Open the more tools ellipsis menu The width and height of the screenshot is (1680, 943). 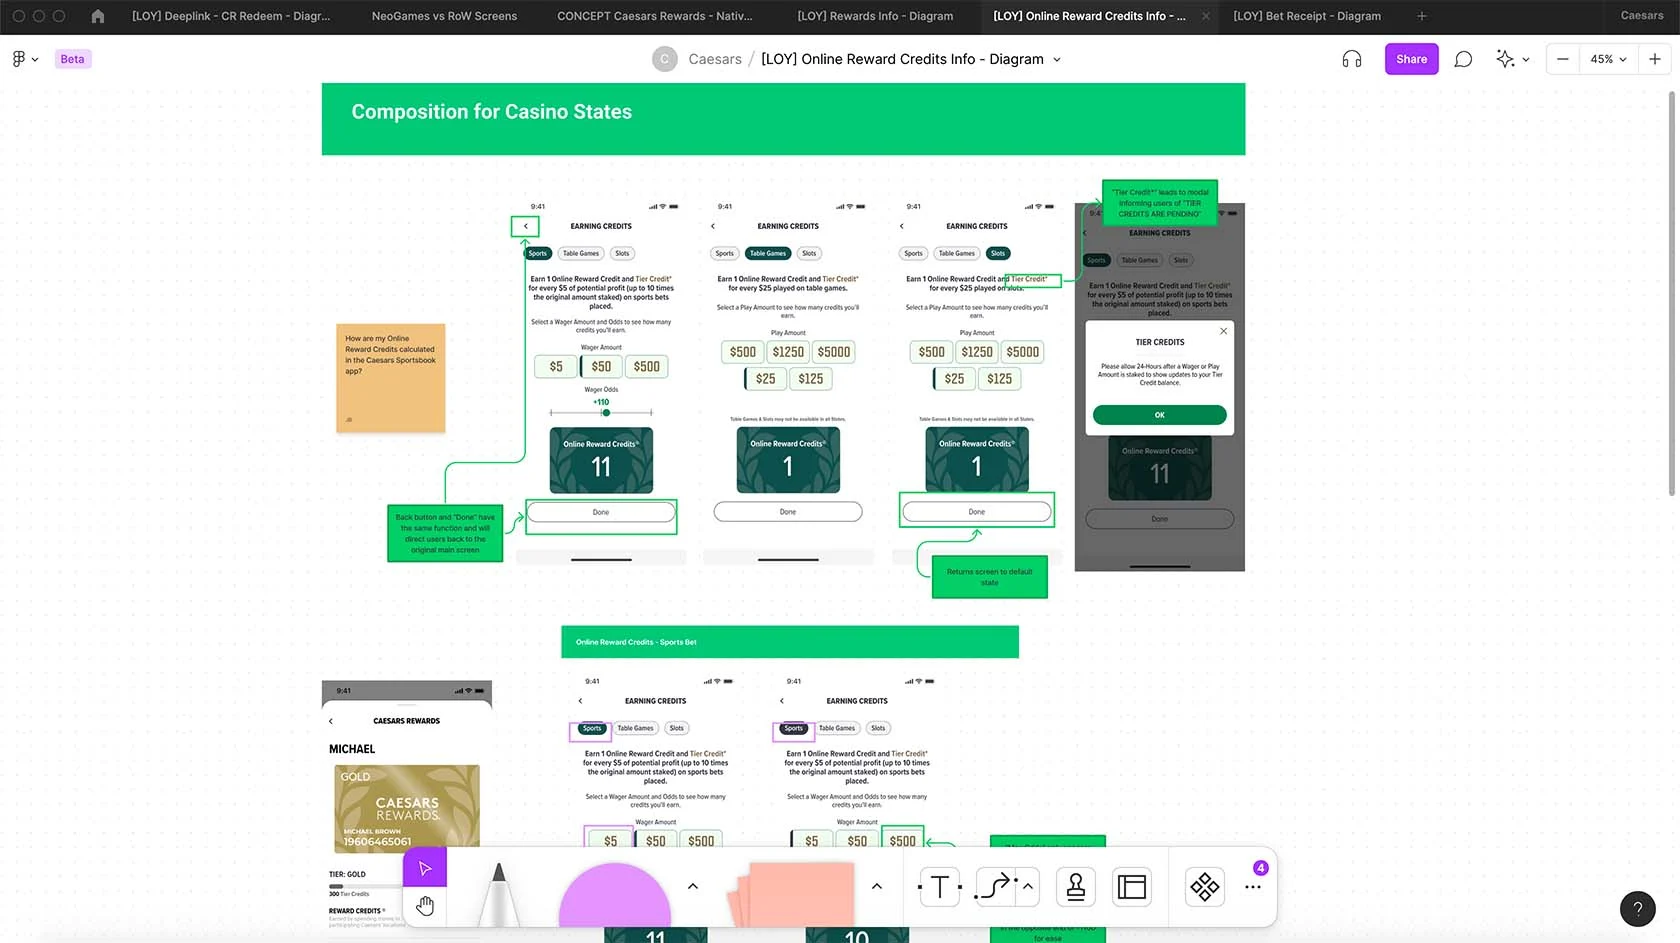1253,887
